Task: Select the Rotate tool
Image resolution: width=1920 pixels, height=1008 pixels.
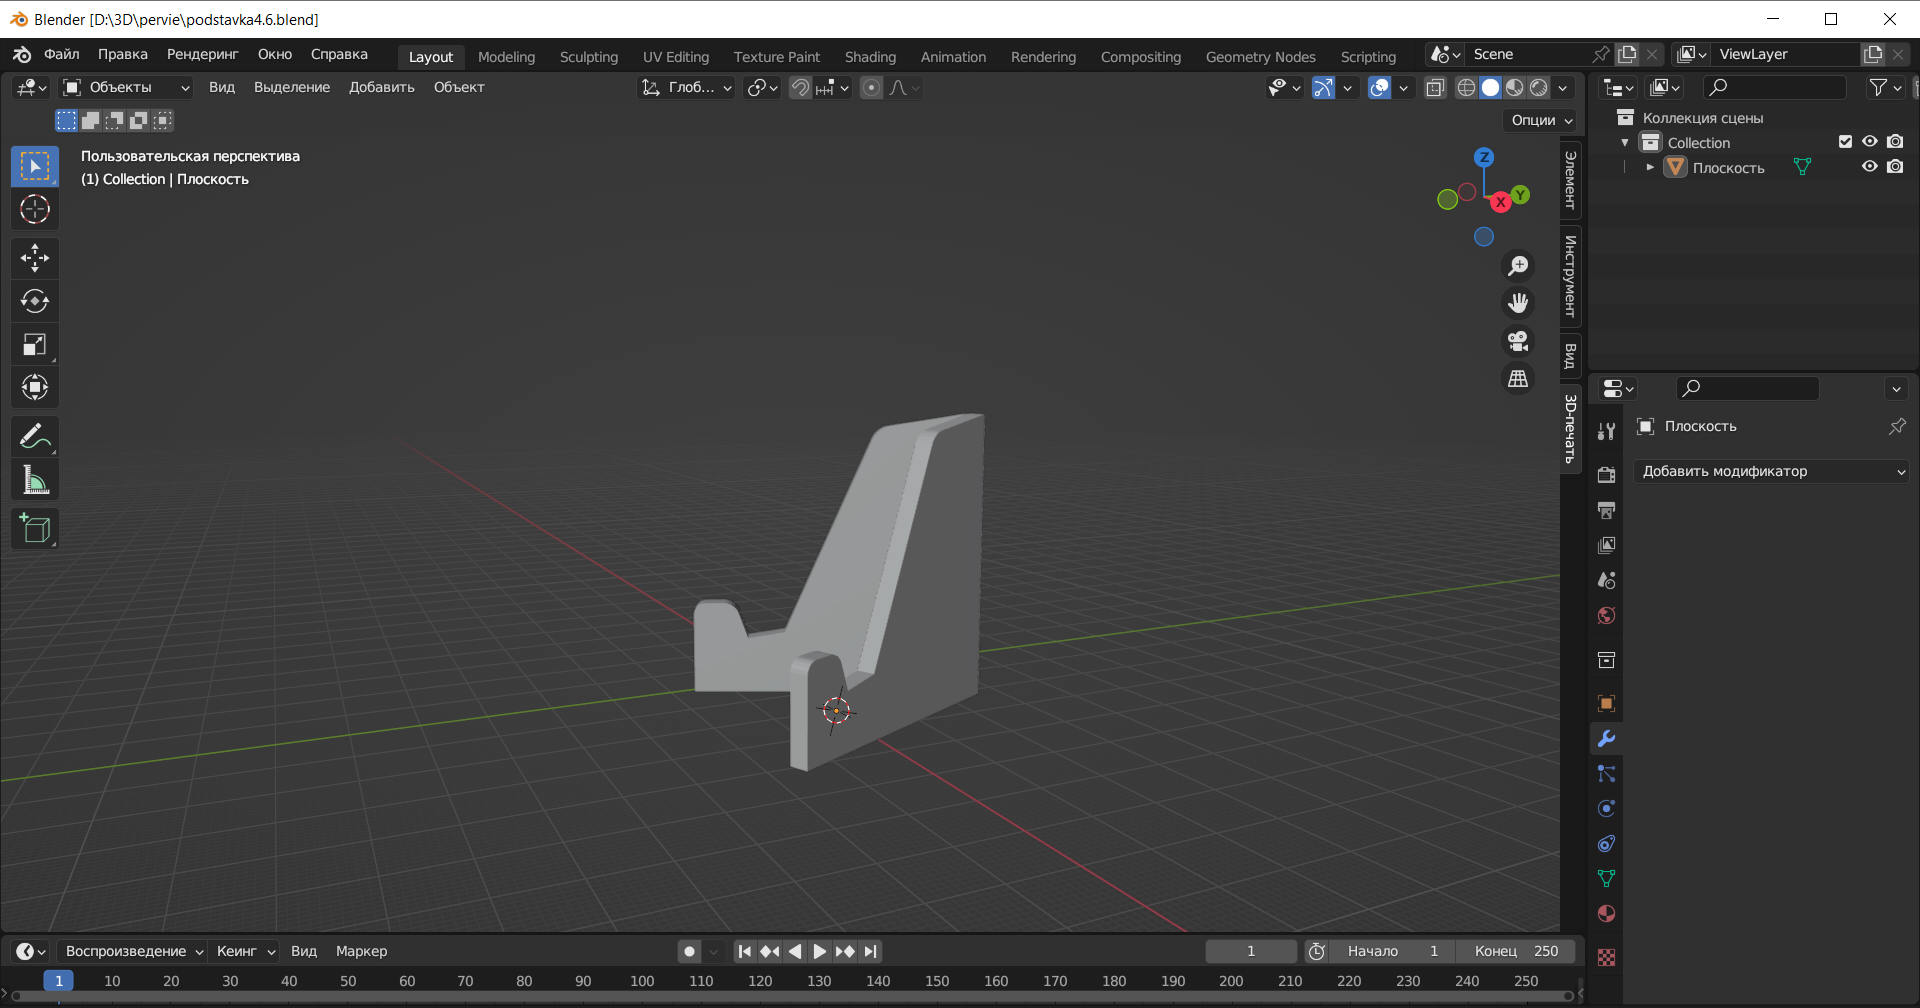Action: coord(35,301)
